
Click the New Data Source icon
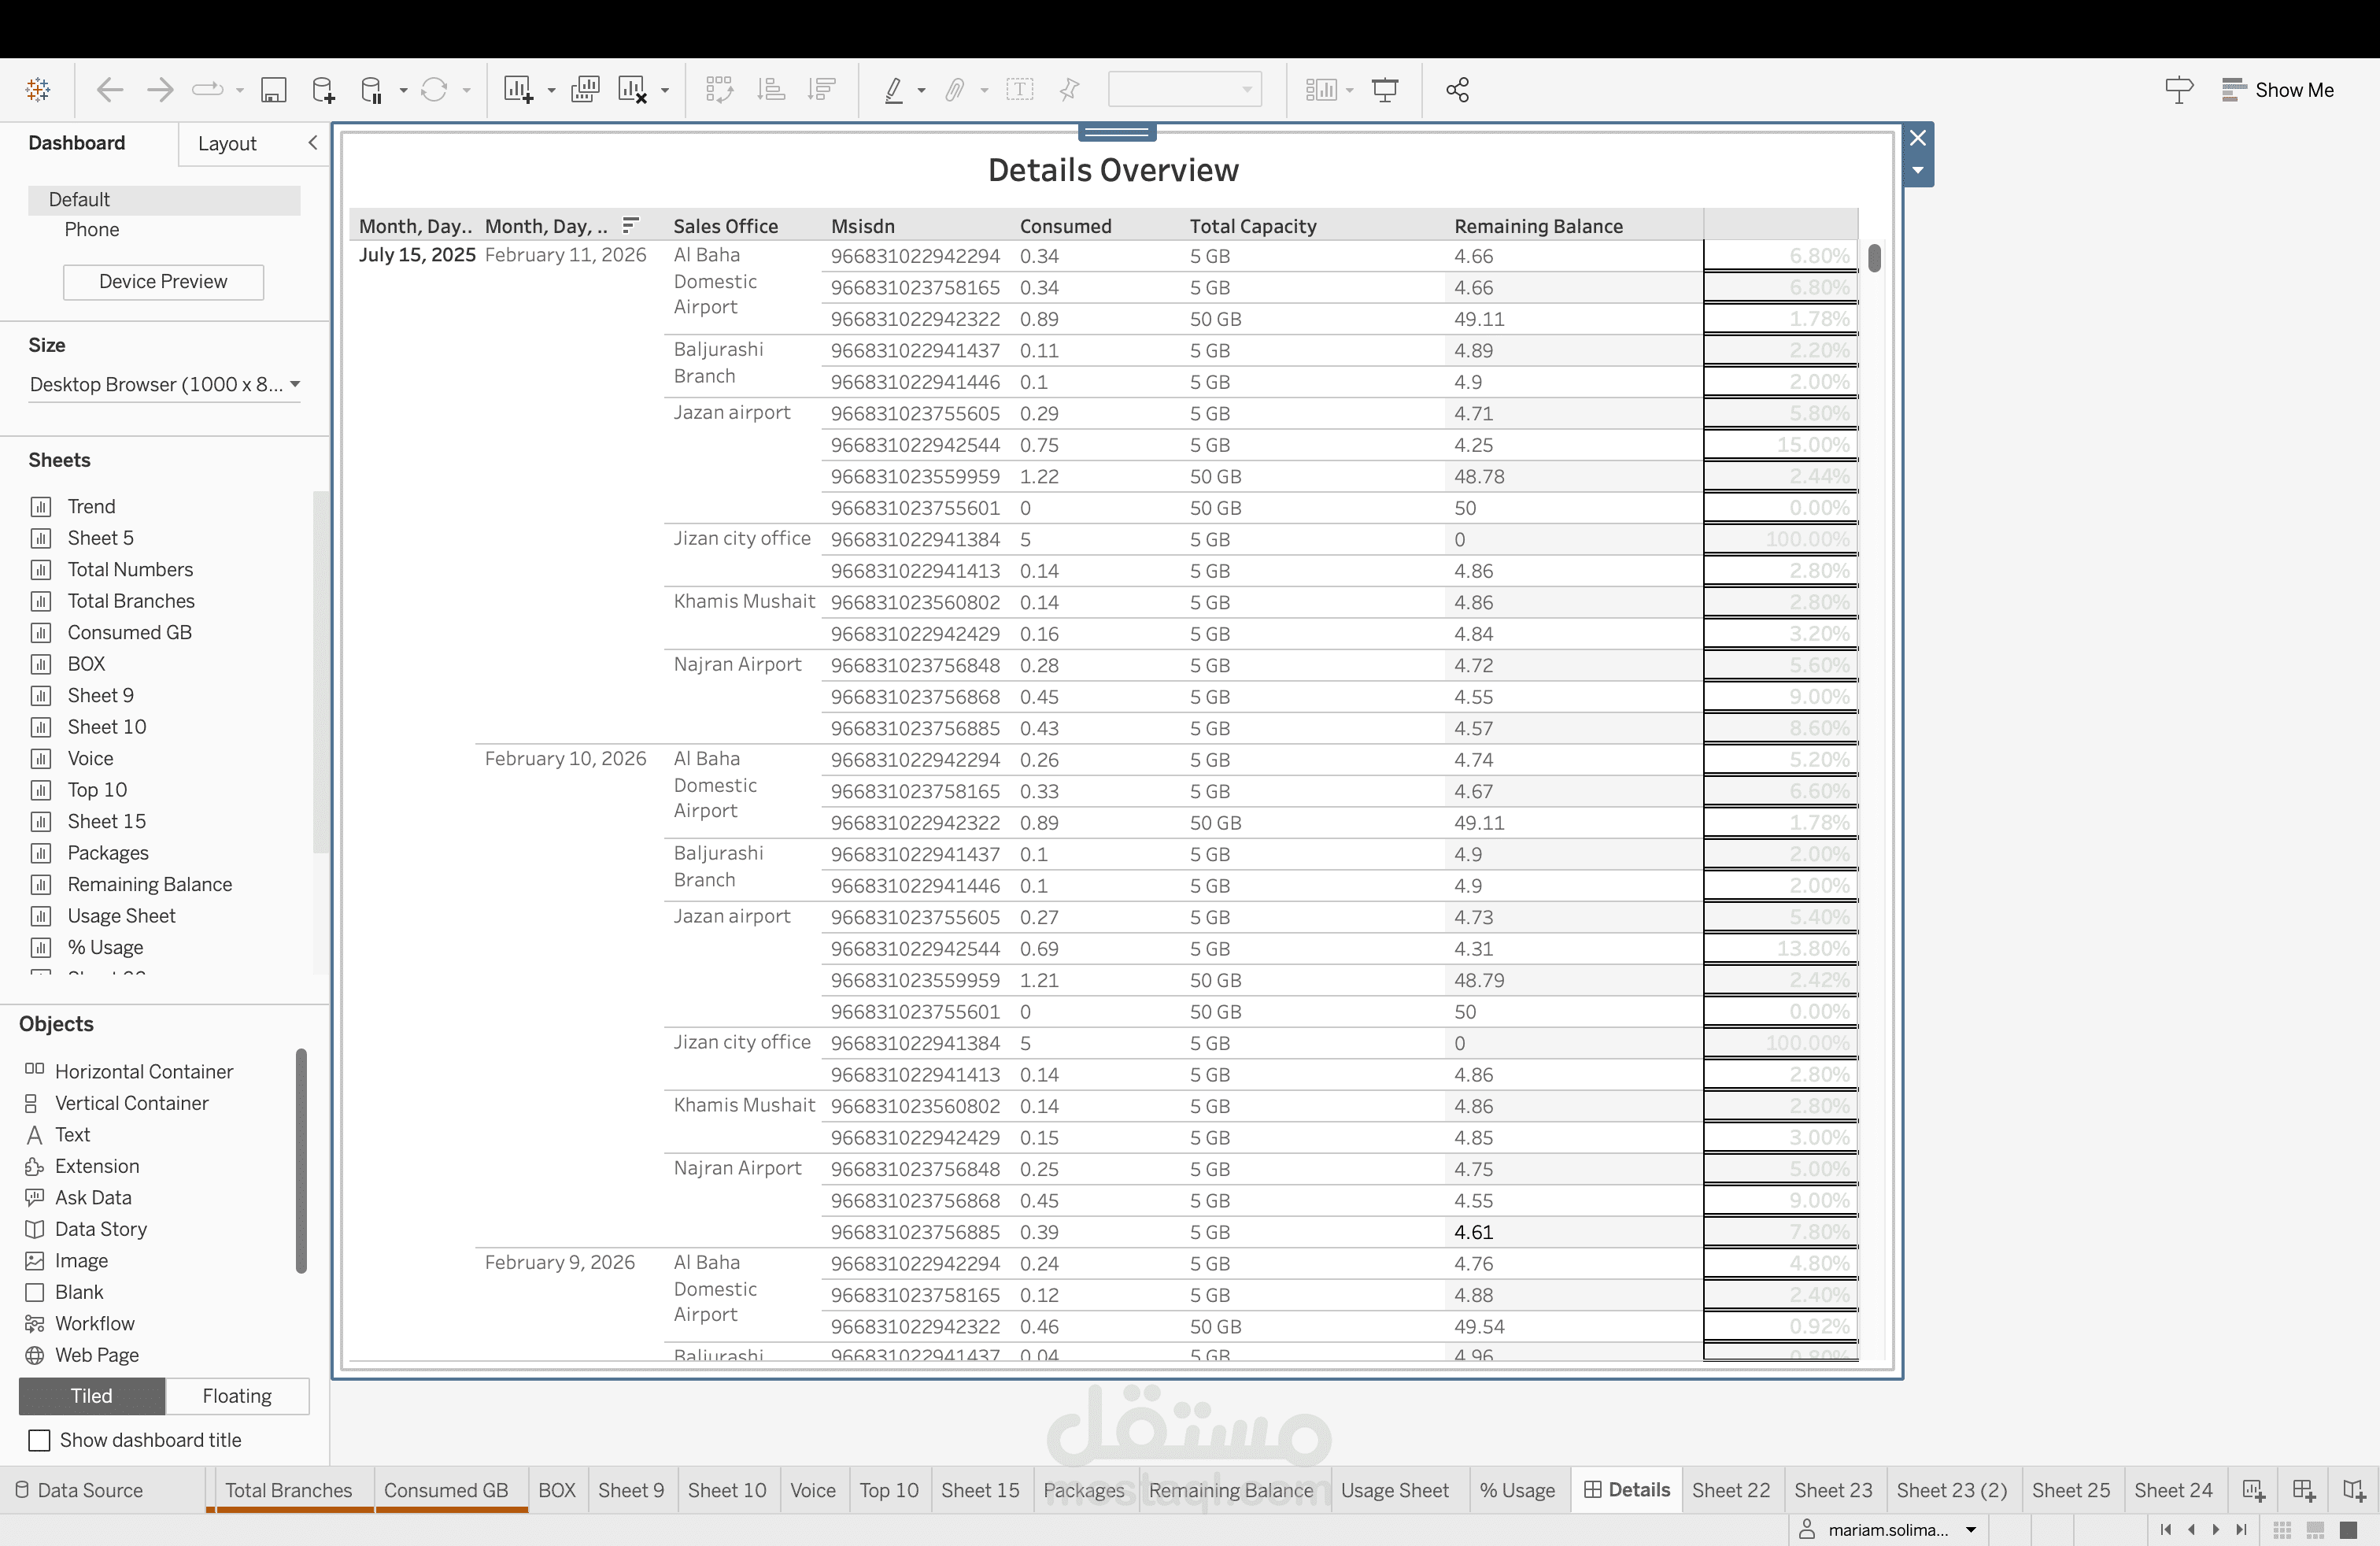pyautogui.click(x=323, y=90)
